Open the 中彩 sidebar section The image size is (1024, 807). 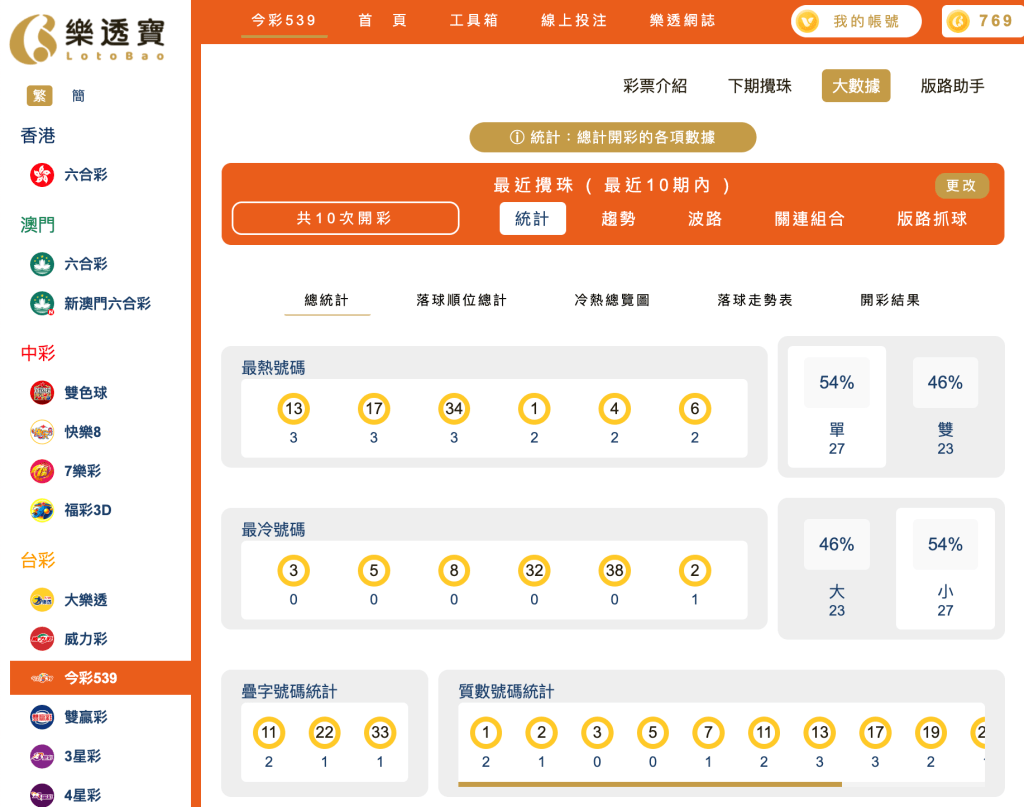tap(36, 353)
